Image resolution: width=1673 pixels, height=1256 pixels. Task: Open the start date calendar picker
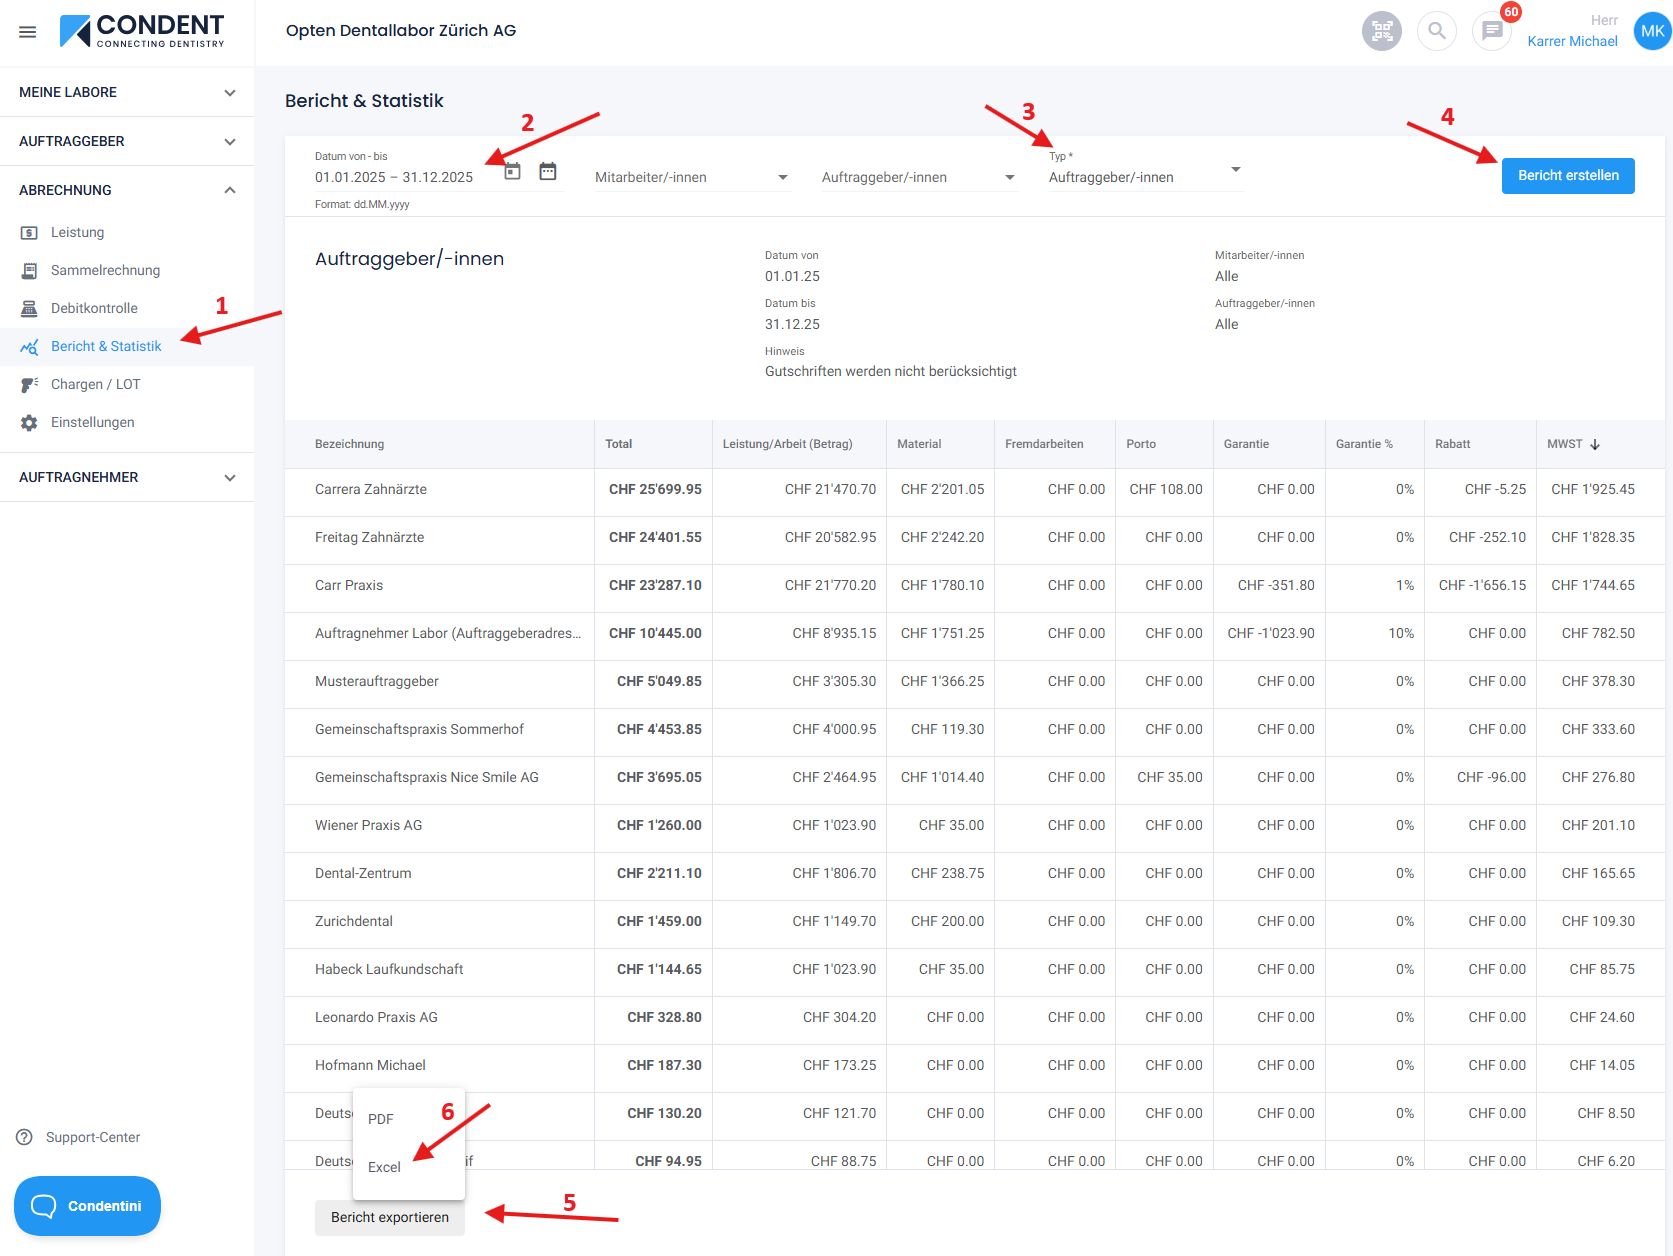tap(512, 171)
